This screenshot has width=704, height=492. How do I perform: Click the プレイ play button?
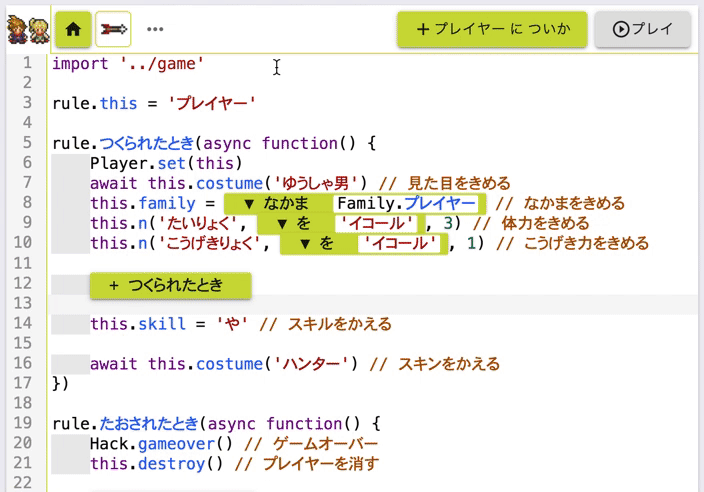pyautogui.click(x=642, y=30)
